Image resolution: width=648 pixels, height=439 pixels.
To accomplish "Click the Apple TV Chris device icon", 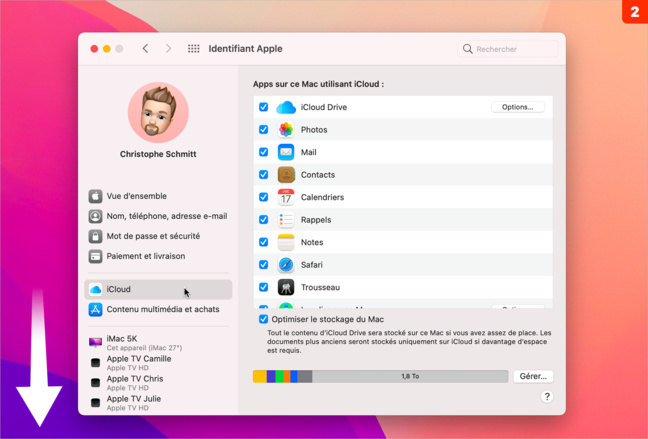I will click(95, 383).
